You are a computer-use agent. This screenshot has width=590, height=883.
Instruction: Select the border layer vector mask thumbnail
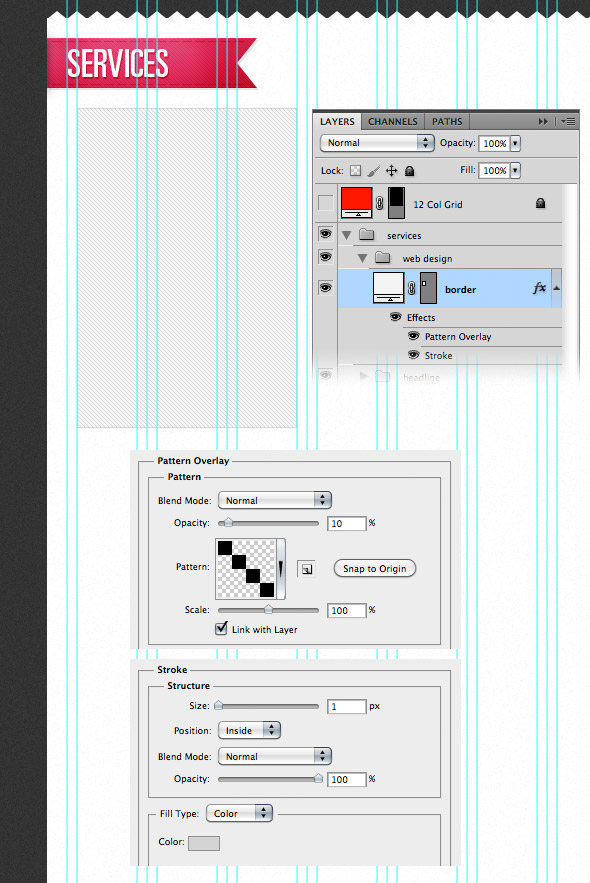point(428,288)
